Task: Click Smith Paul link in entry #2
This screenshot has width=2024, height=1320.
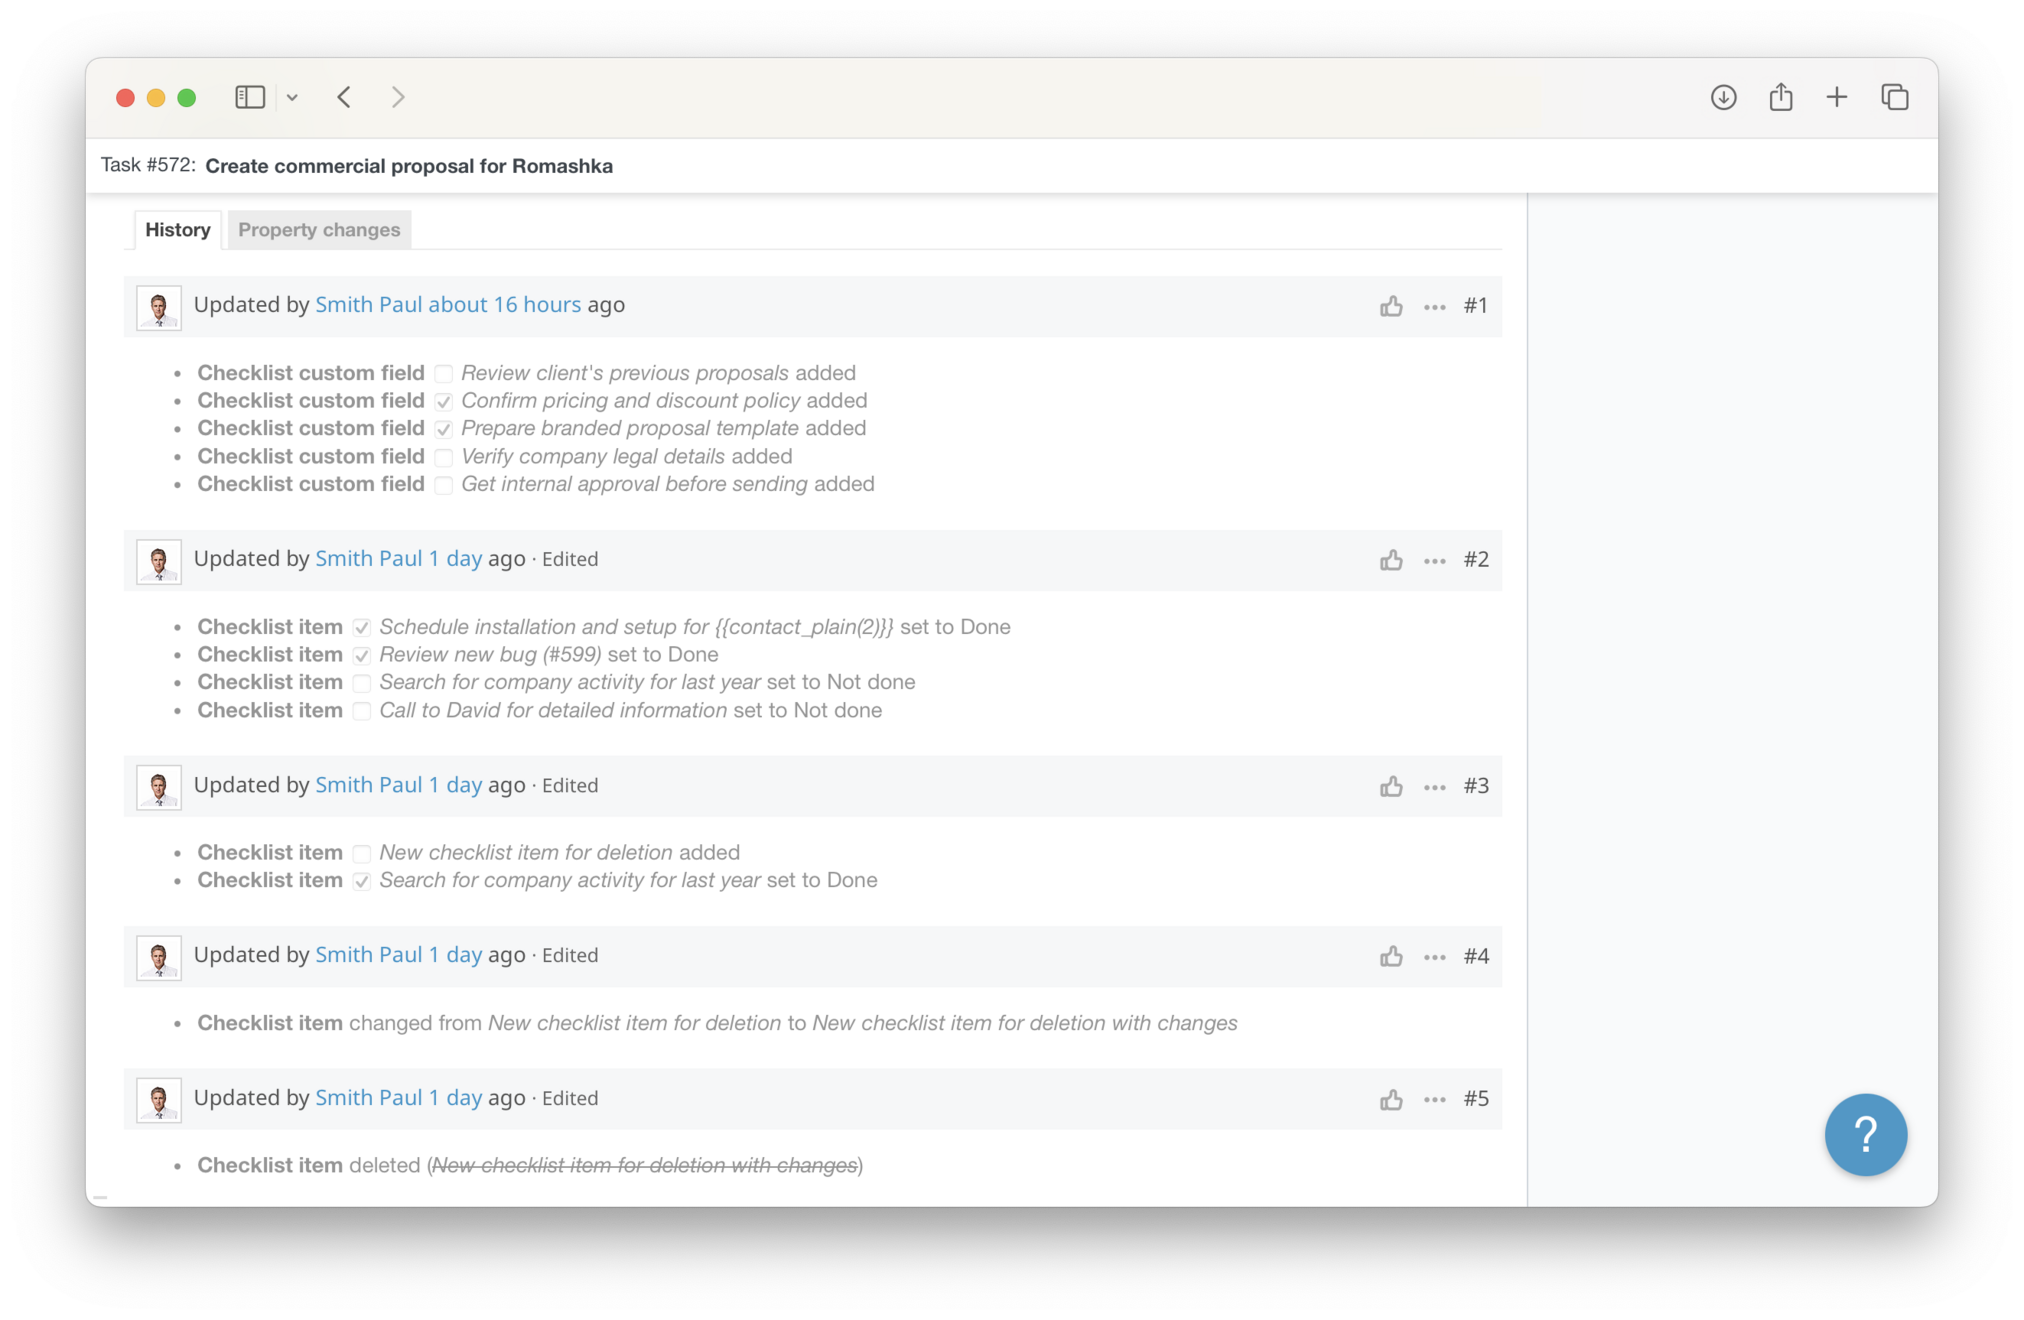Action: [368, 559]
